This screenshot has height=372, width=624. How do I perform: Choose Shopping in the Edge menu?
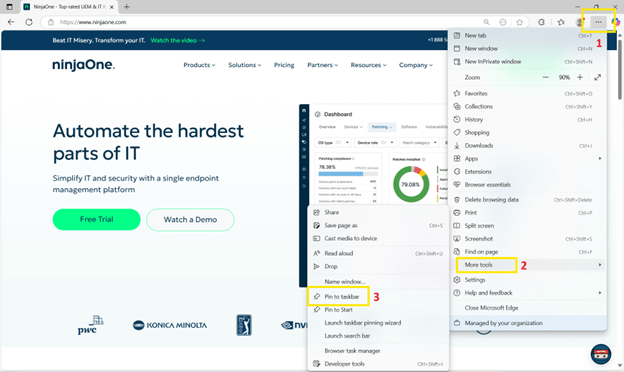(x=528, y=132)
